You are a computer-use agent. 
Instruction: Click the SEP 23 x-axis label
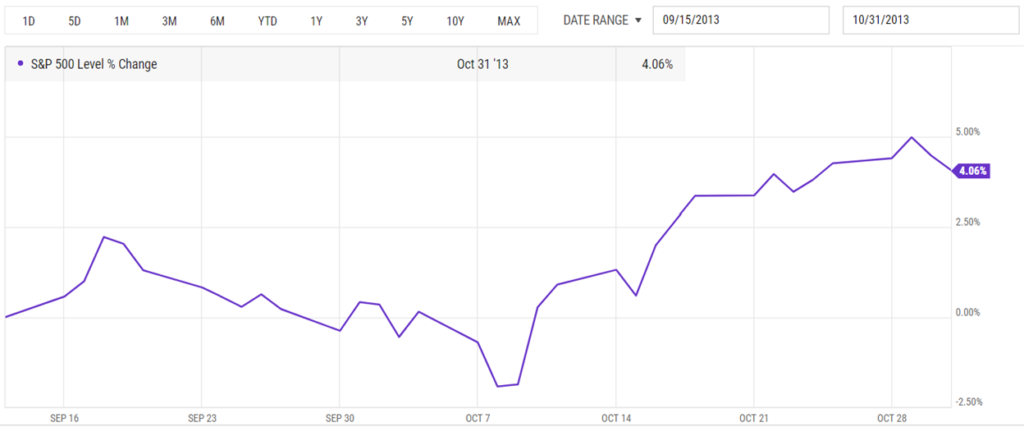point(202,417)
